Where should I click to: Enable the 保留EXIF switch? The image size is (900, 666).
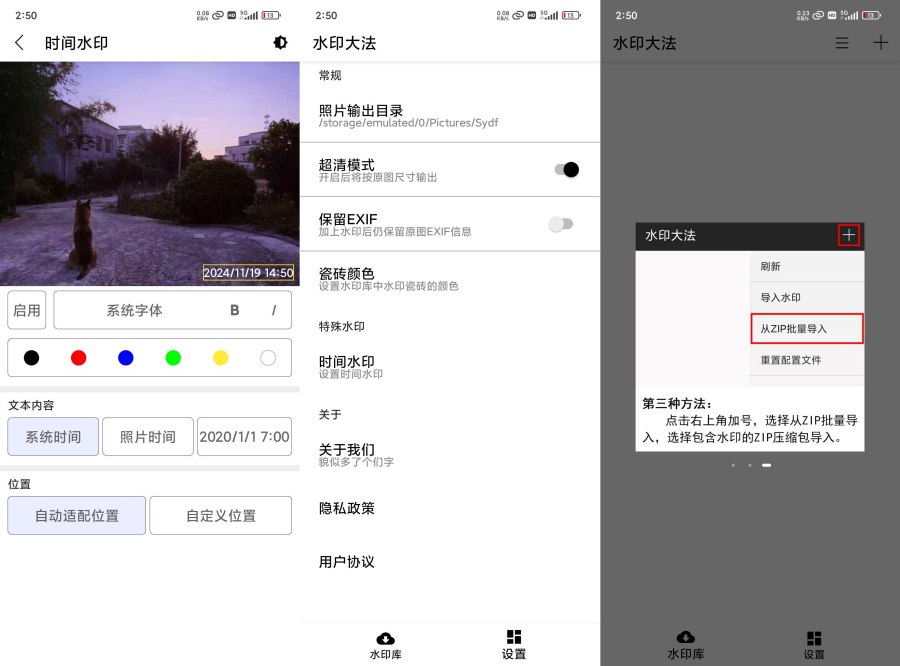click(x=558, y=226)
